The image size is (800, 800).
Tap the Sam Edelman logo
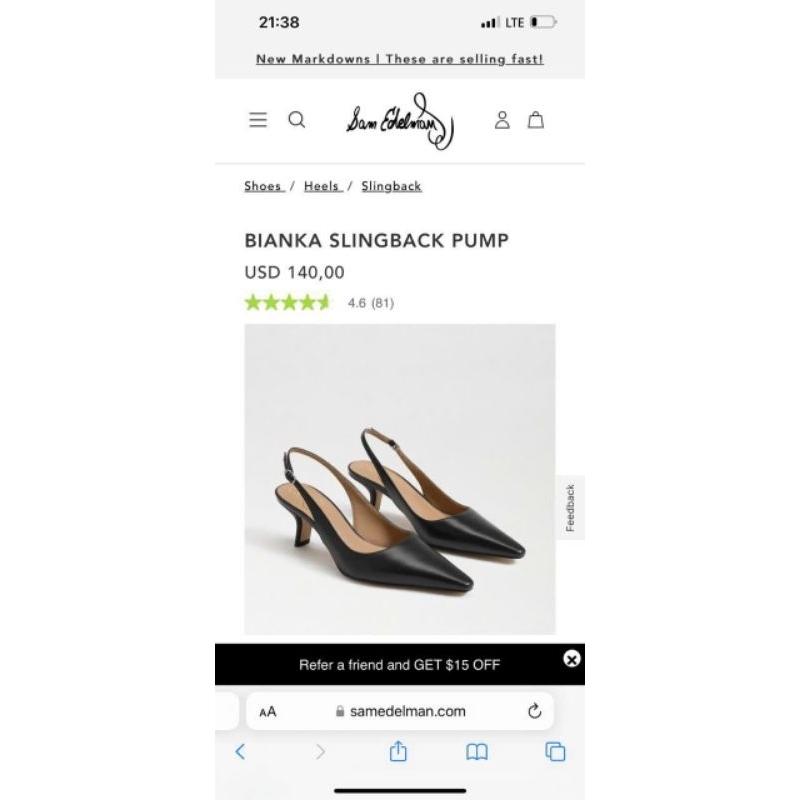coord(398,120)
